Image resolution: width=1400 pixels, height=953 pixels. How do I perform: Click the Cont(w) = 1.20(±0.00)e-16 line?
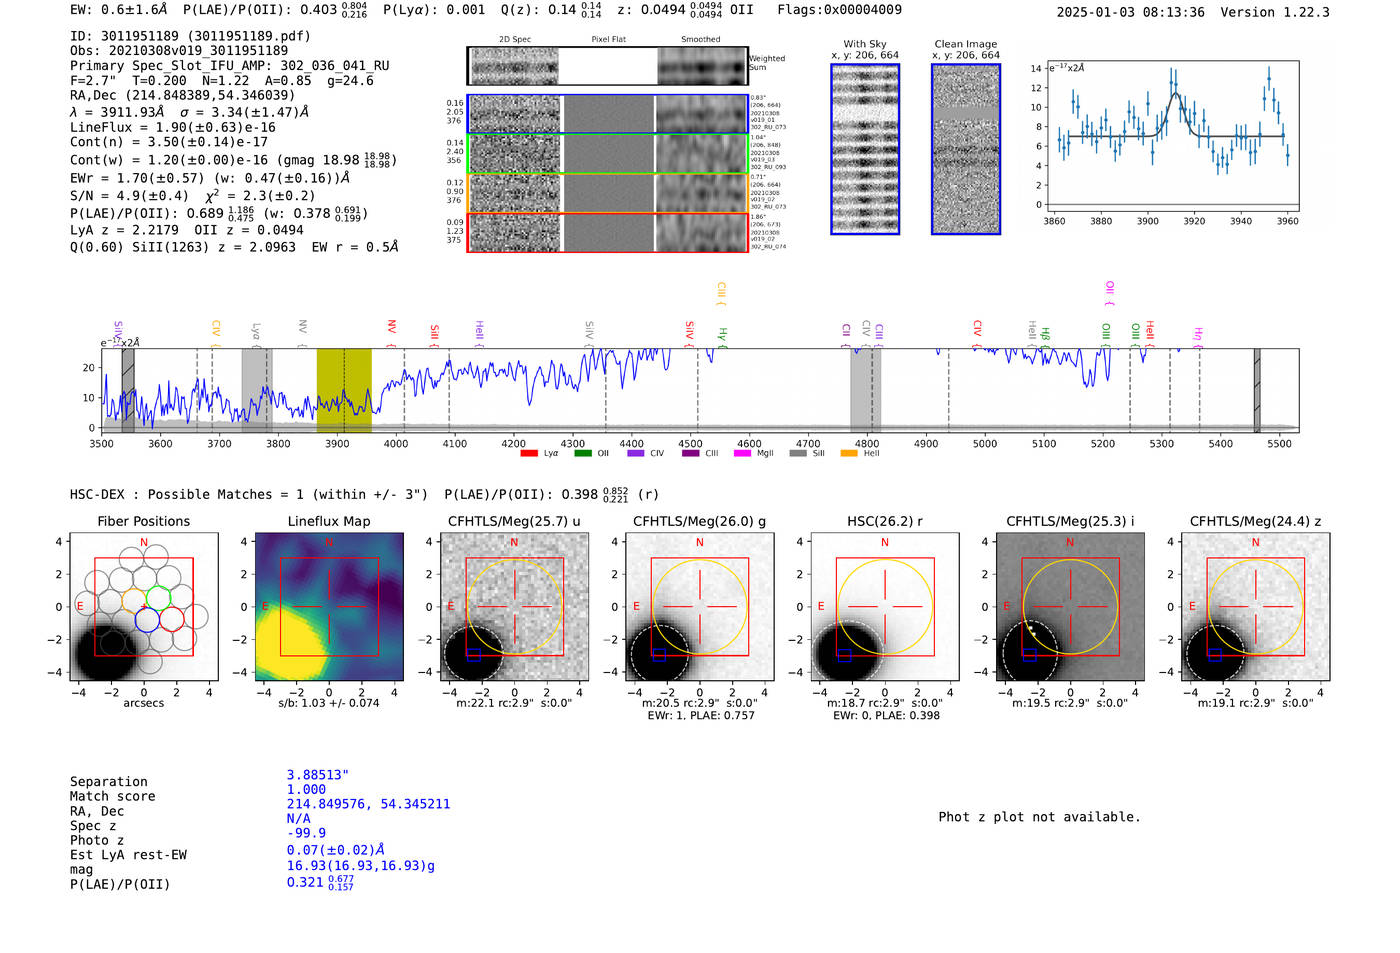click(x=233, y=160)
